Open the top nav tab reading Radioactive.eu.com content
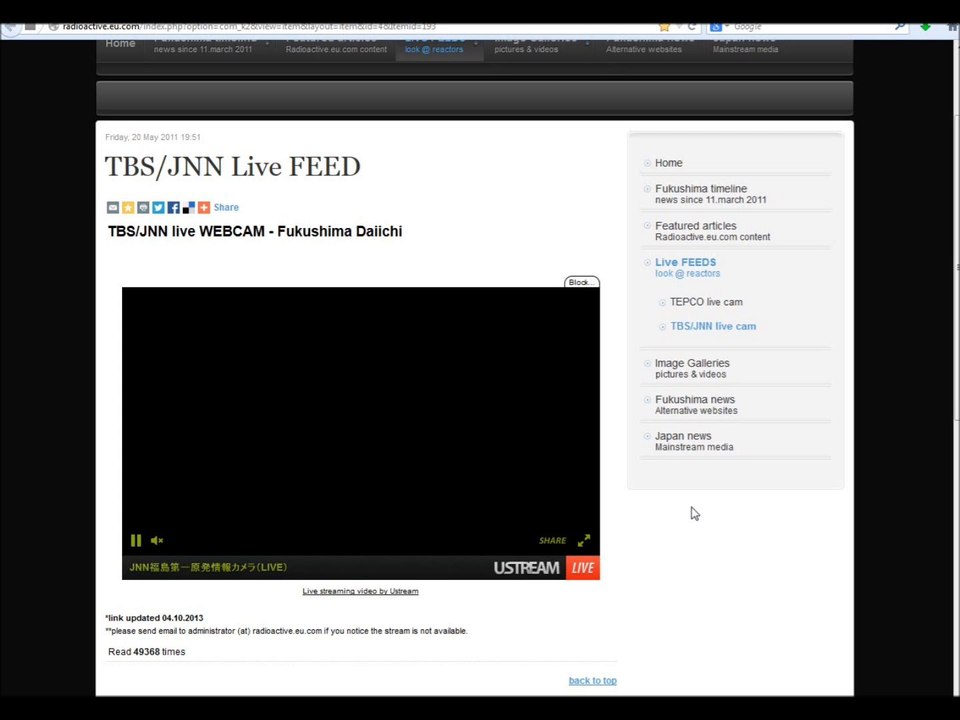This screenshot has height=720, width=960. pyautogui.click(x=336, y=49)
